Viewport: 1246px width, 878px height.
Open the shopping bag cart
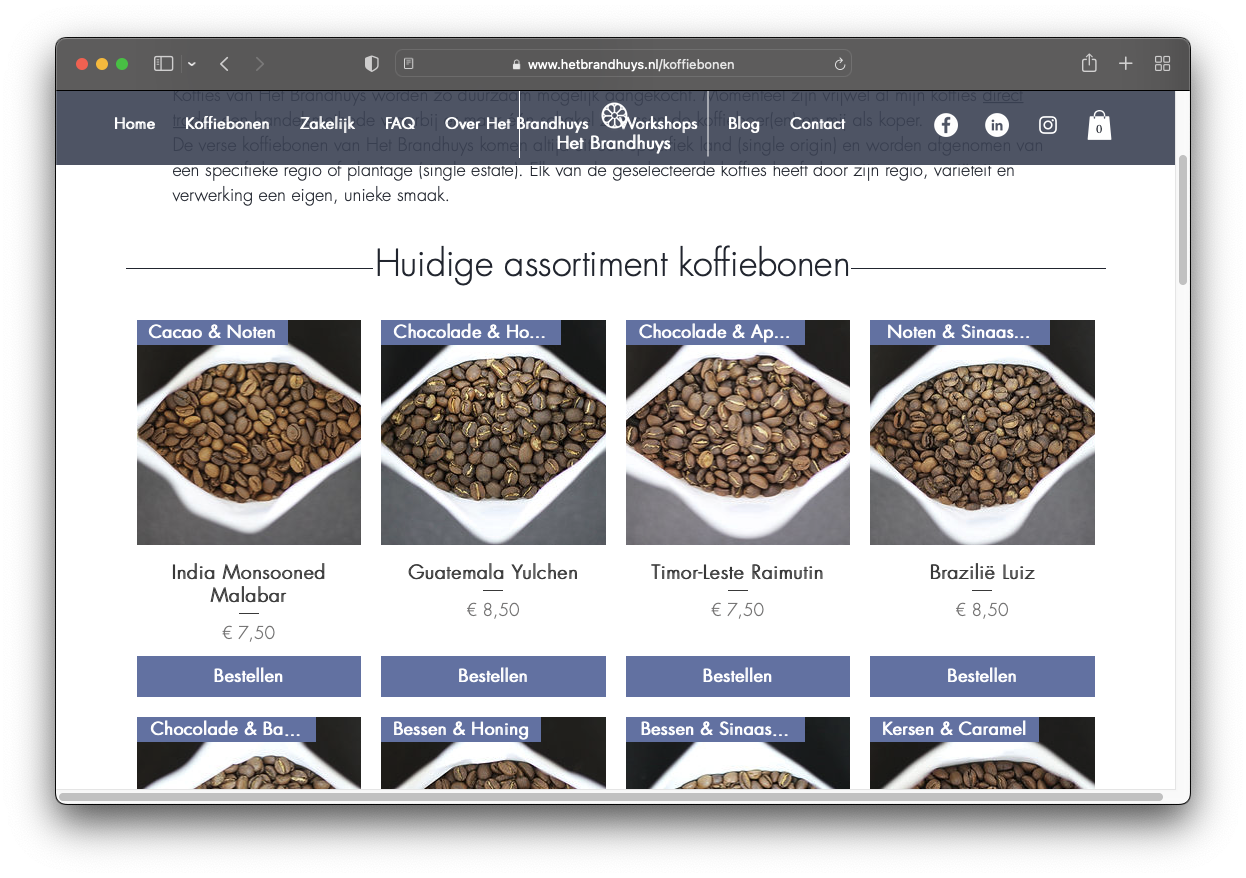pos(1099,125)
